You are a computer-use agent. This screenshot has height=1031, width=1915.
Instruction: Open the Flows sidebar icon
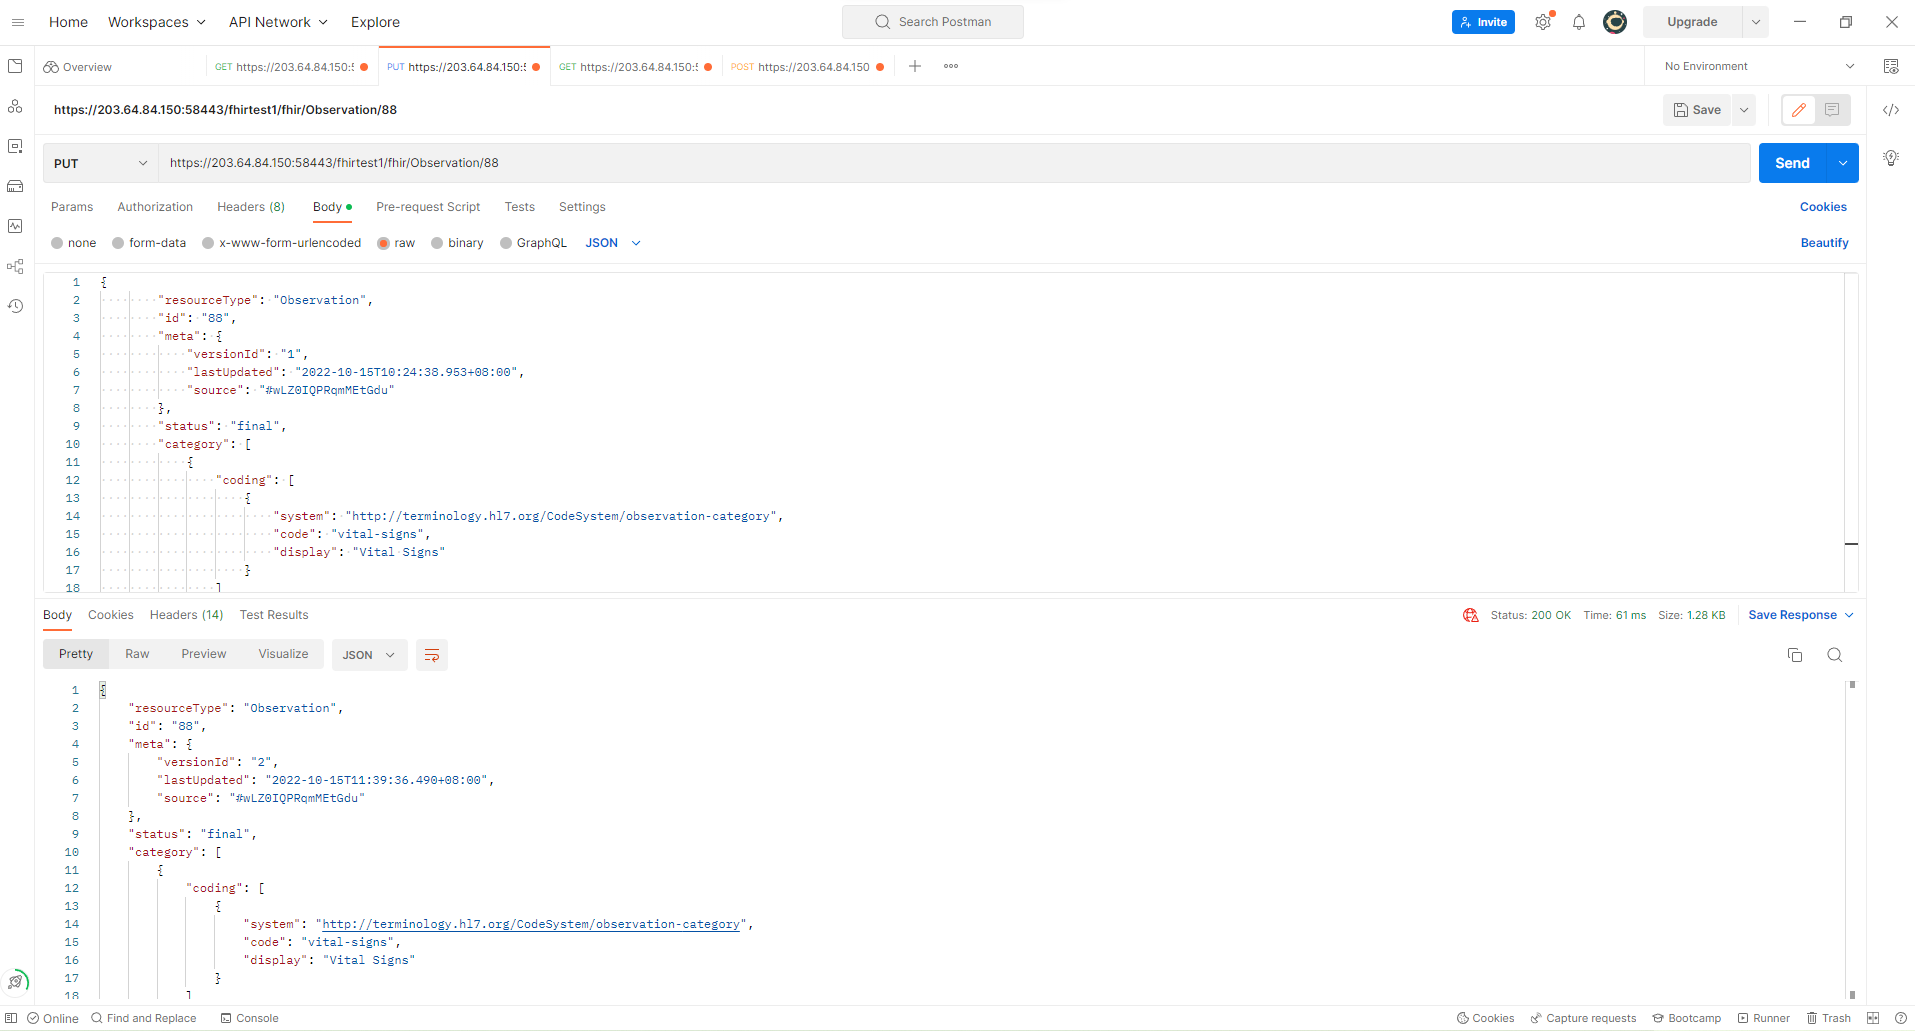click(15, 266)
